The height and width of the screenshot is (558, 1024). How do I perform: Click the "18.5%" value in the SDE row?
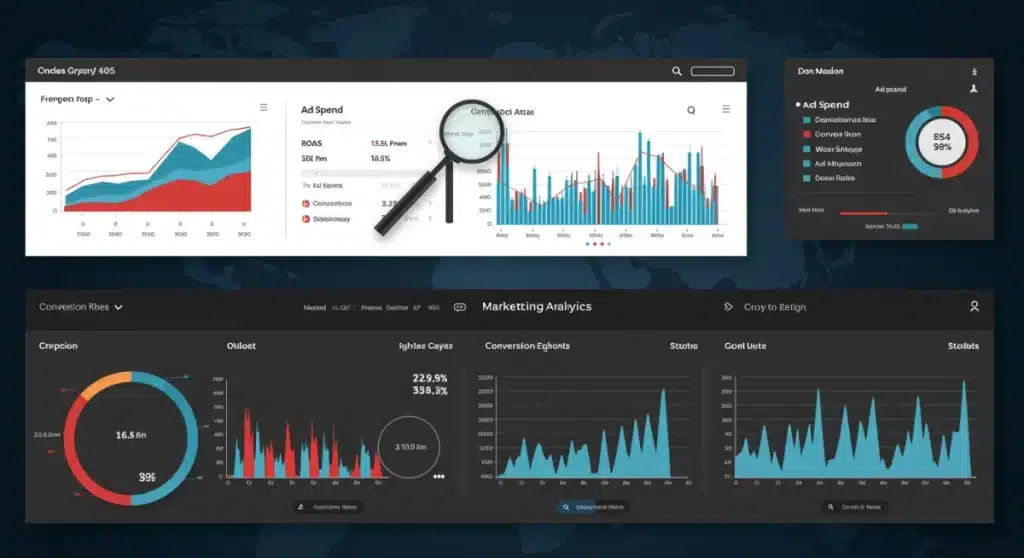[x=380, y=159]
